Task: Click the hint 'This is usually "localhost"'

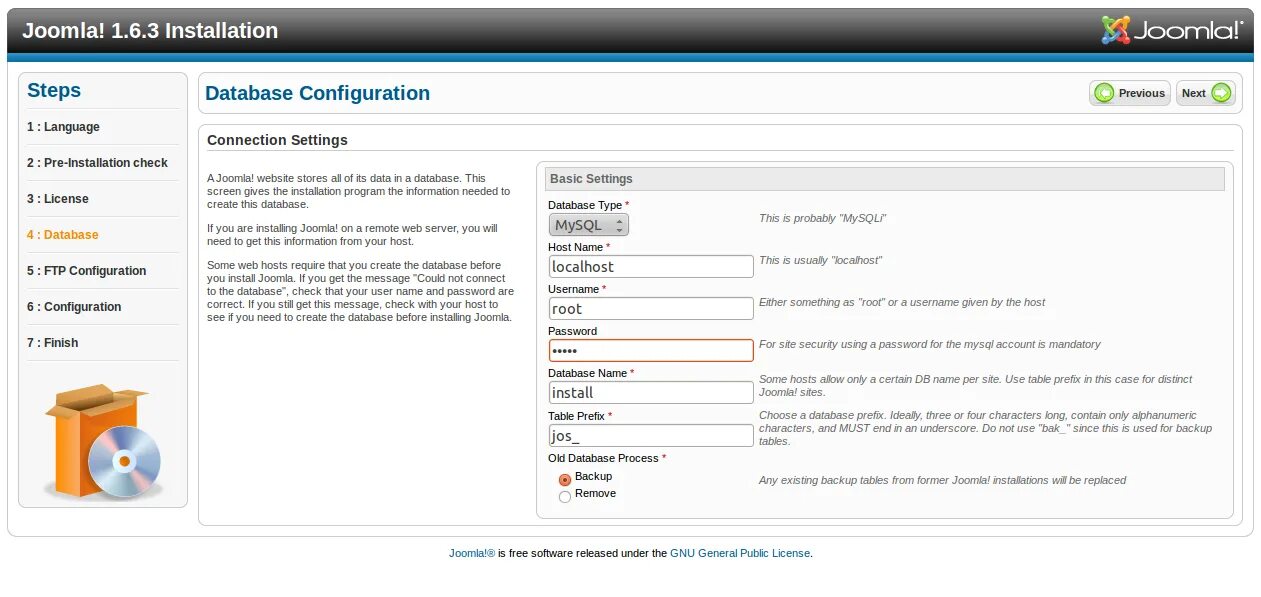Action: tap(820, 260)
